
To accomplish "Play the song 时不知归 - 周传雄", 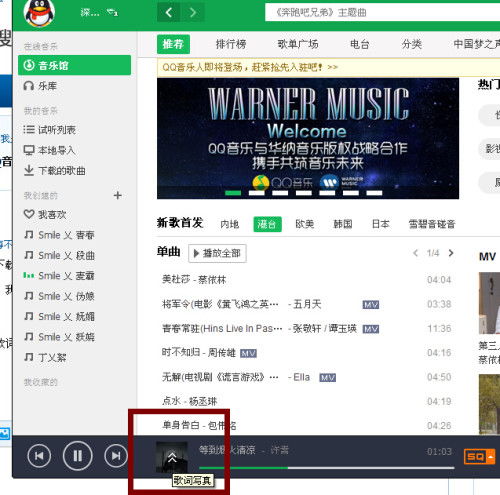I will (x=199, y=352).
